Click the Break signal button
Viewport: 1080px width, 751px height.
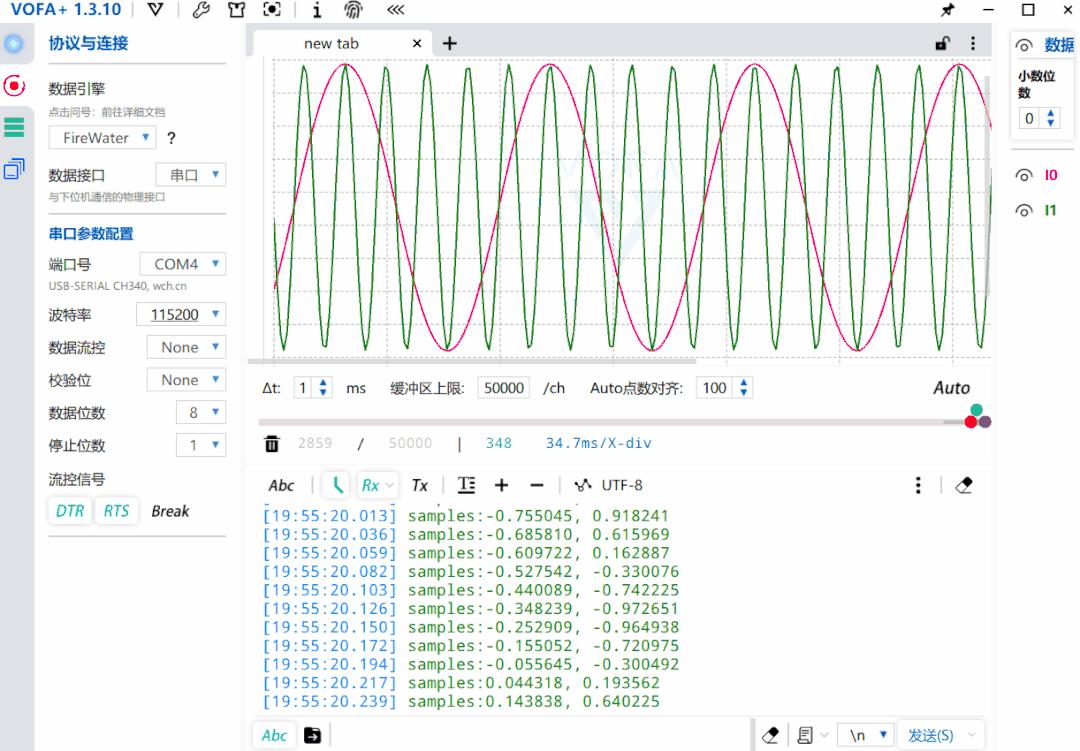[170, 511]
